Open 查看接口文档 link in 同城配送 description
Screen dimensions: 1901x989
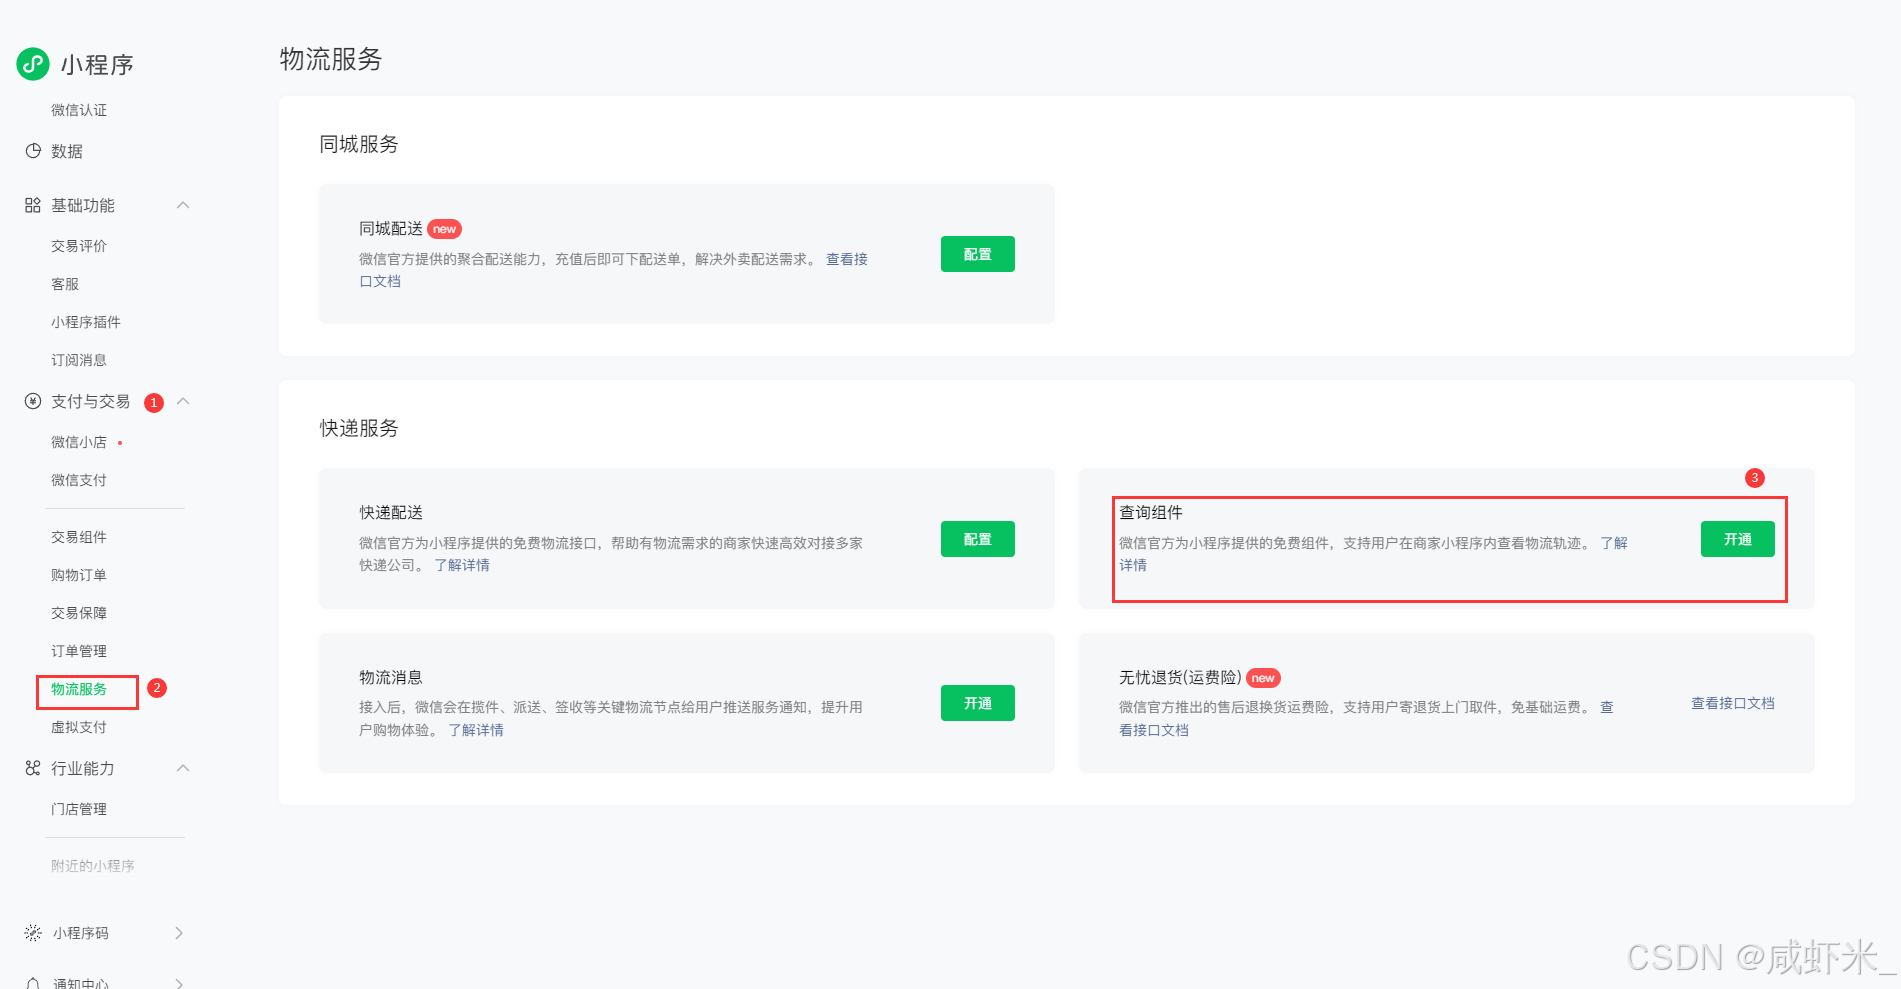click(846, 259)
